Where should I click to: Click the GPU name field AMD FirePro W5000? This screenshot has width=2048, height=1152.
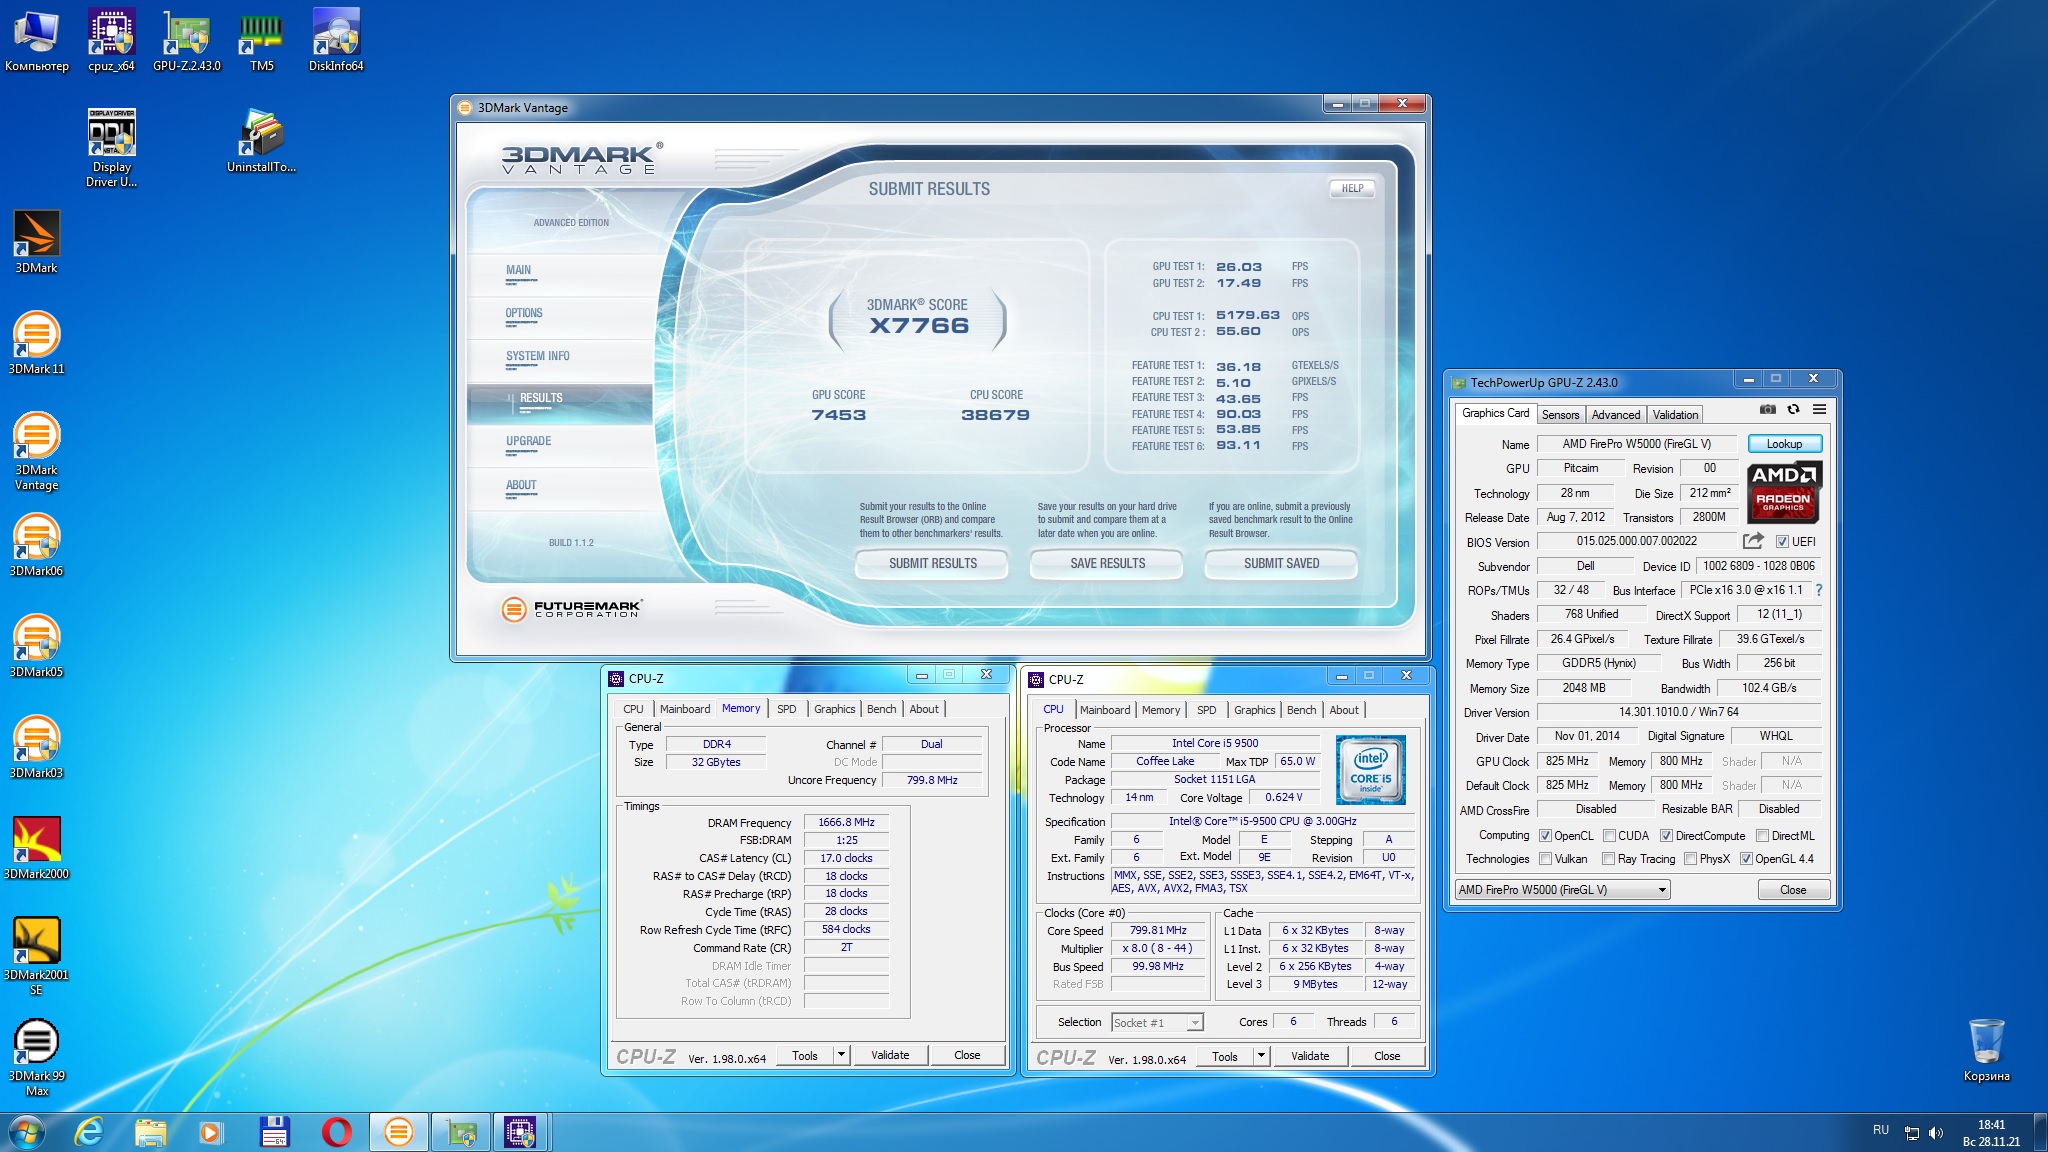pyautogui.click(x=1636, y=444)
